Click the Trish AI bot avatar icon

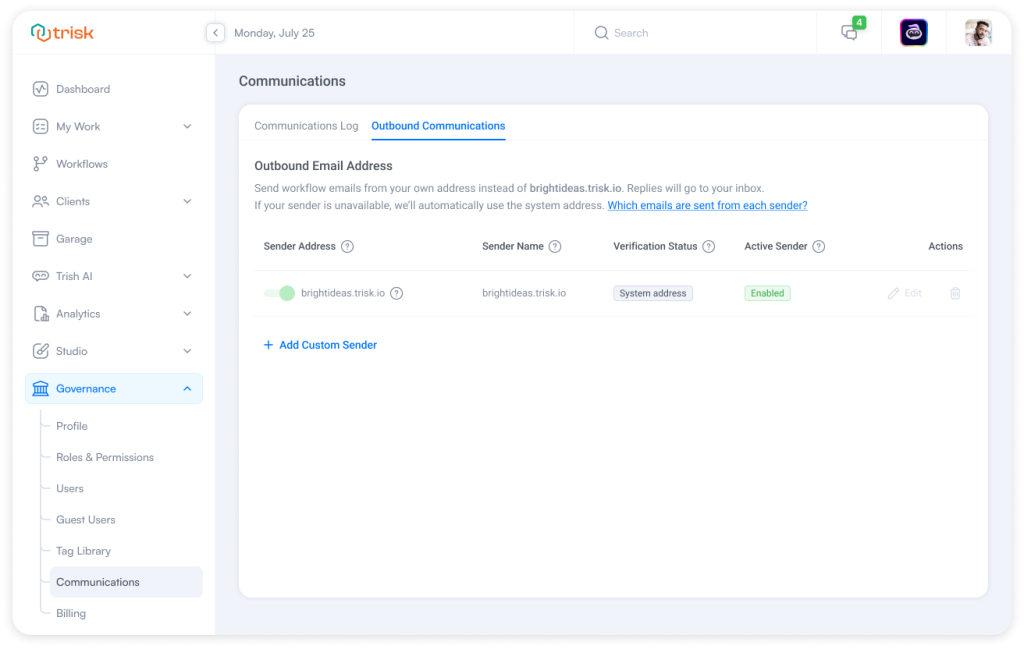(x=913, y=33)
